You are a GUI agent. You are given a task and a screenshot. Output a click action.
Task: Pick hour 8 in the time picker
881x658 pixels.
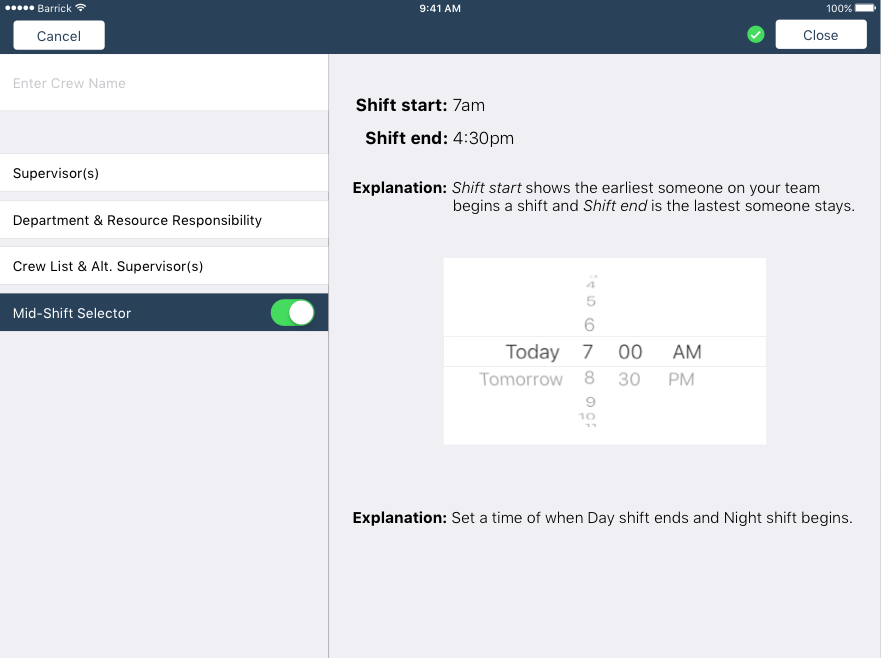(589, 379)
